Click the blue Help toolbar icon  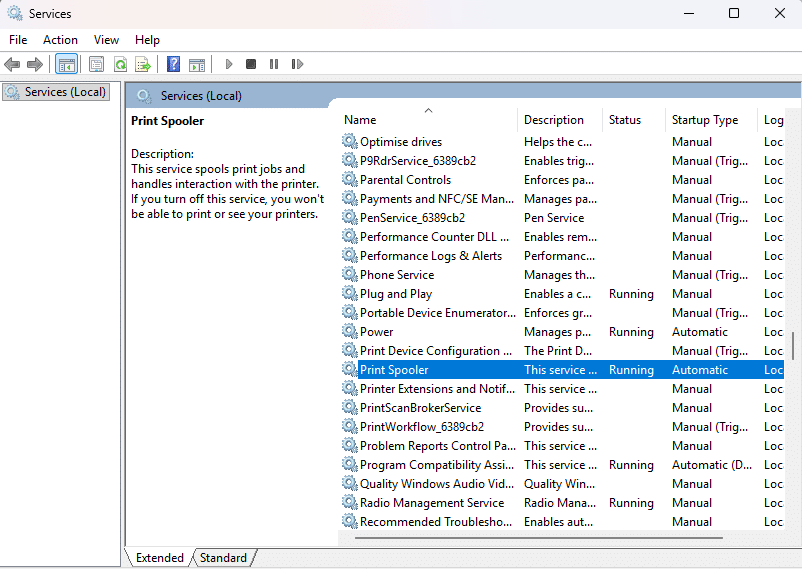pyautogui.click(x=173, y=64)
